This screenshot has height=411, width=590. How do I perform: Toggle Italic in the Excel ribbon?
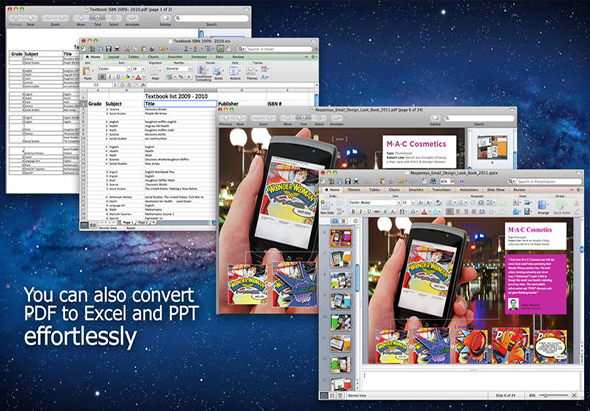[x=110, y=77]
